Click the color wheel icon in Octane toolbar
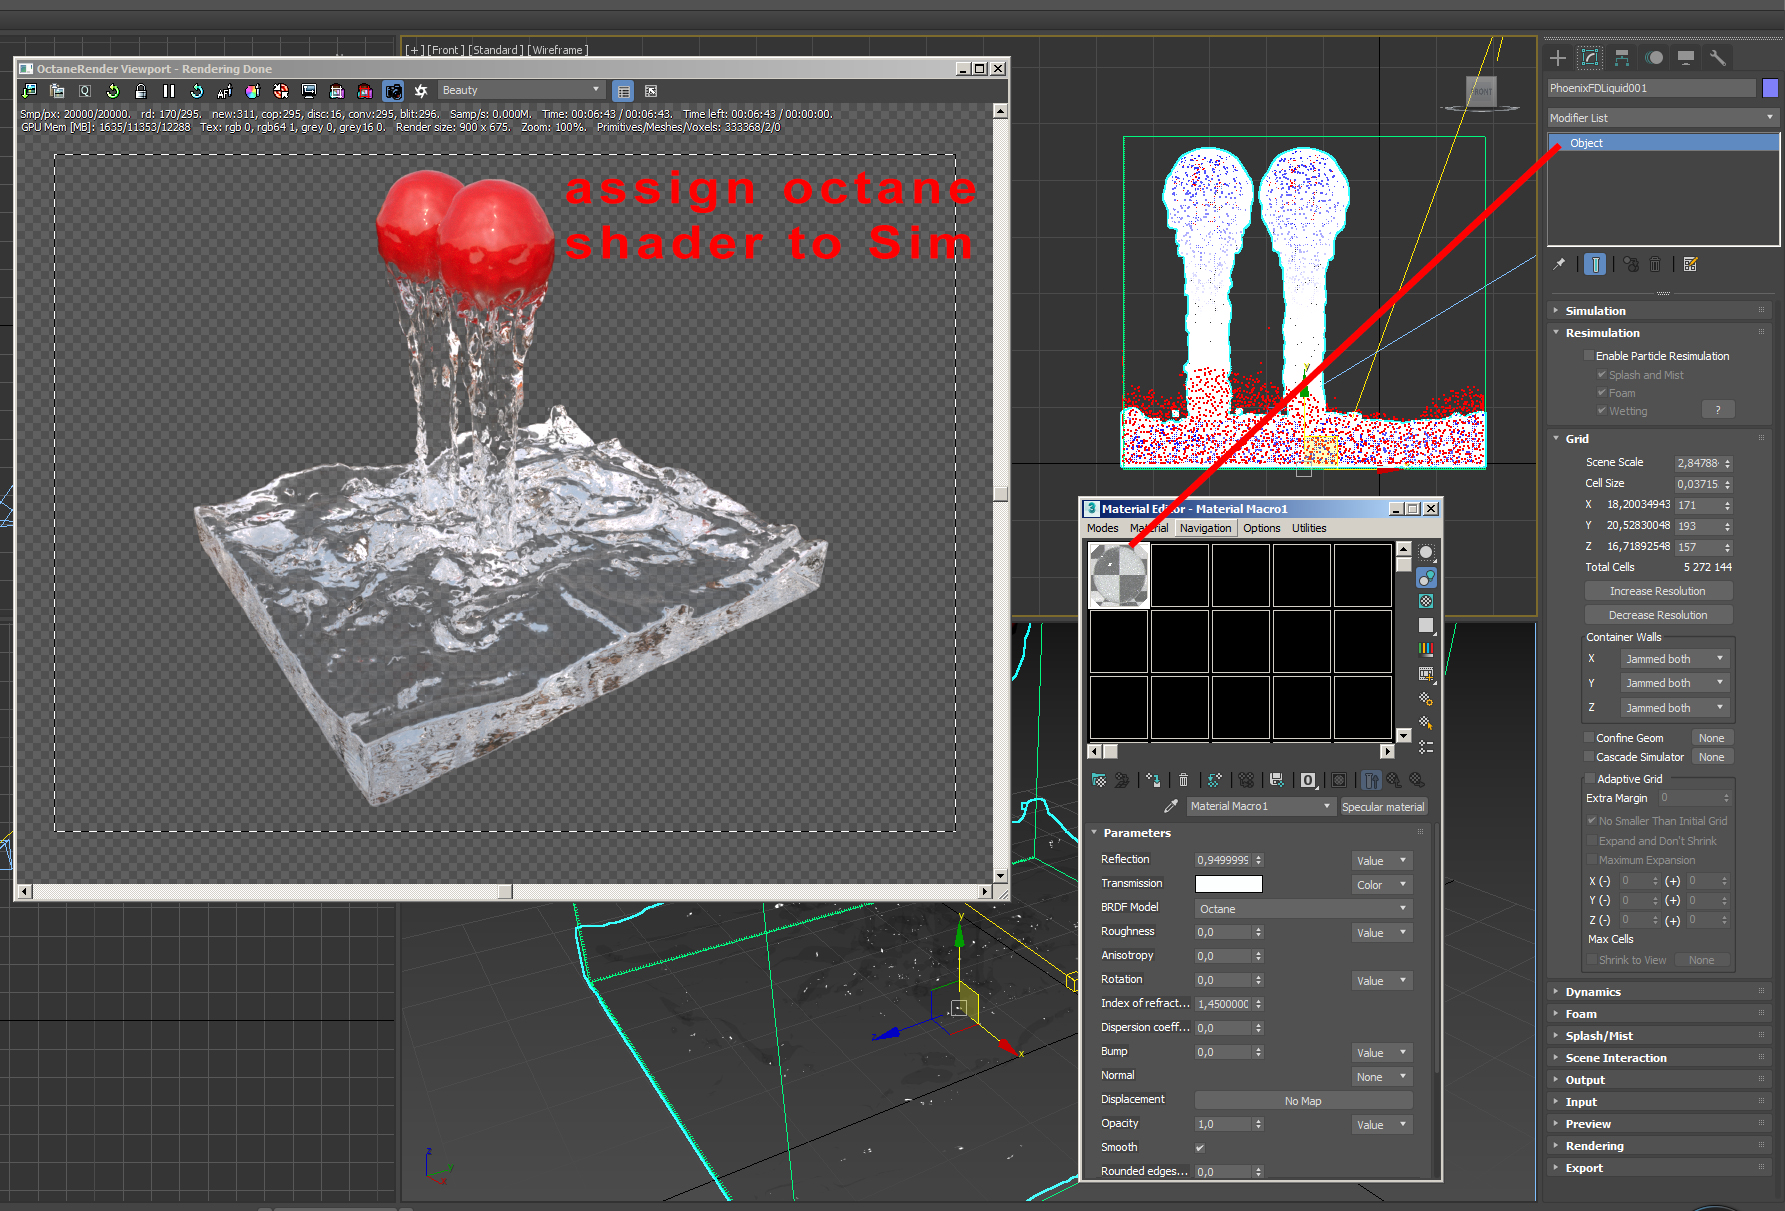The width and height of the screenshot is (1785, 1211). pos(253,91)
